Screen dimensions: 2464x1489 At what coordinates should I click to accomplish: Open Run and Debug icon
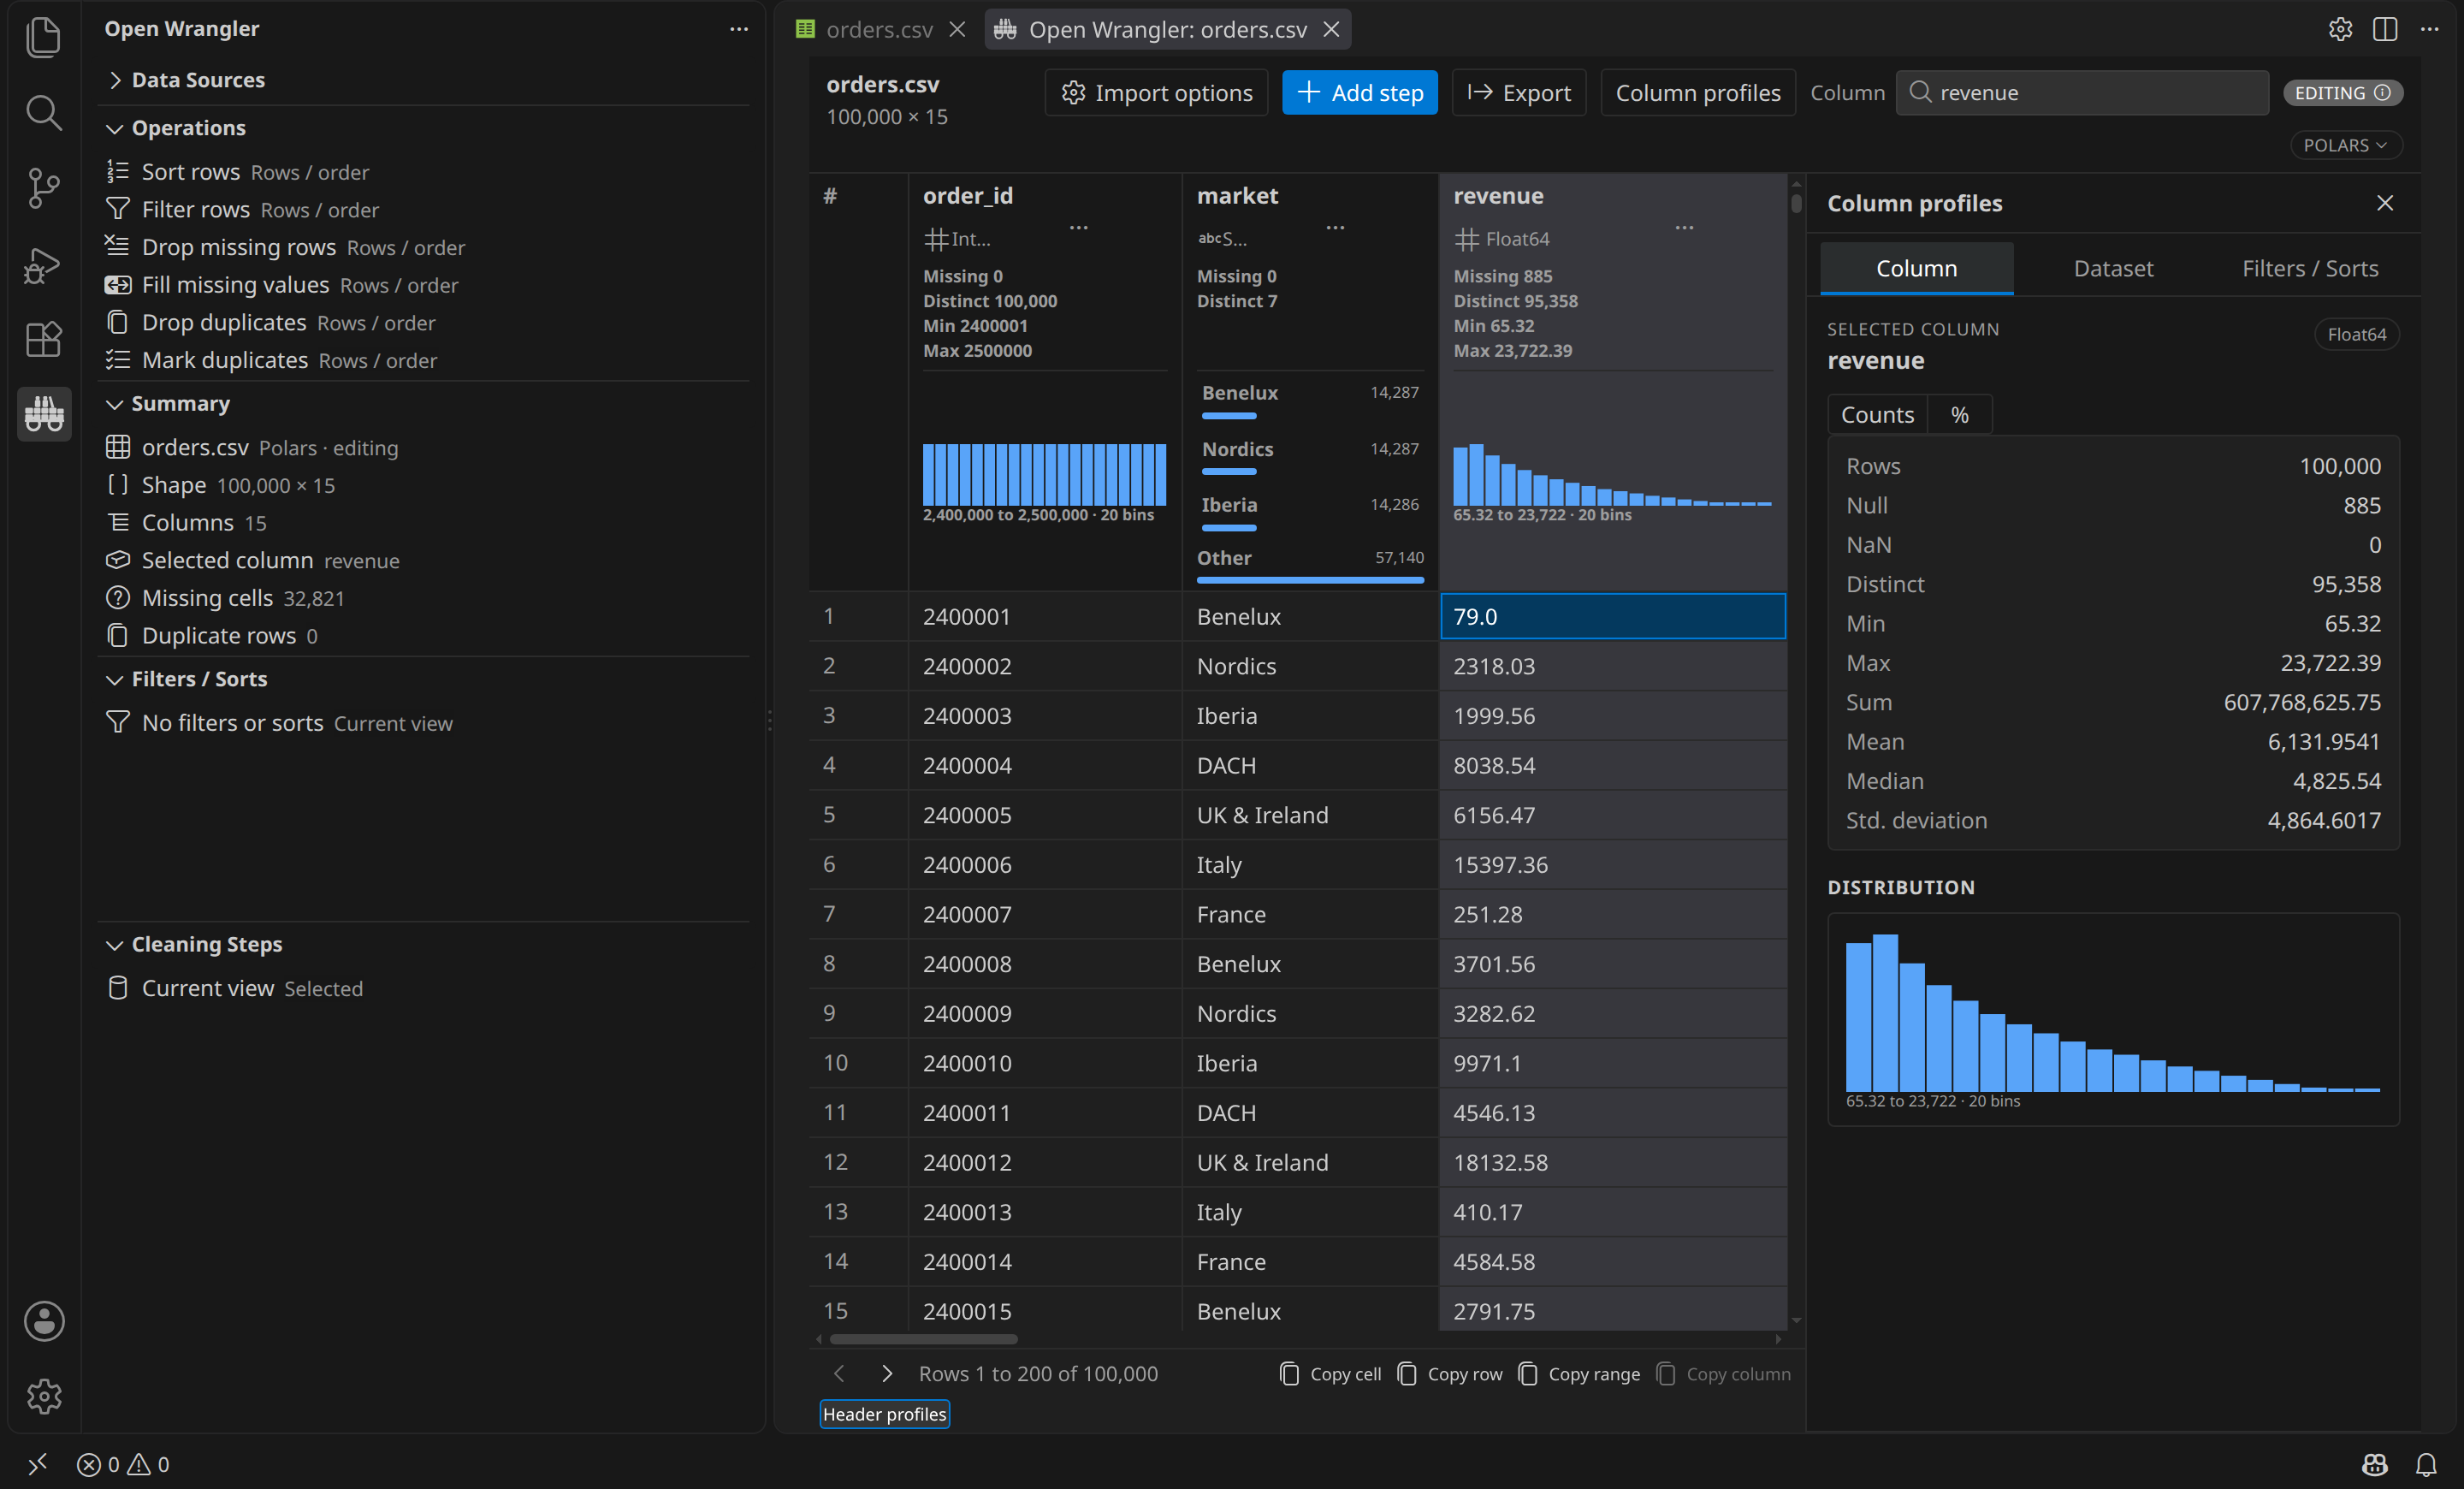pyautogui.click(x=43, y=264)
